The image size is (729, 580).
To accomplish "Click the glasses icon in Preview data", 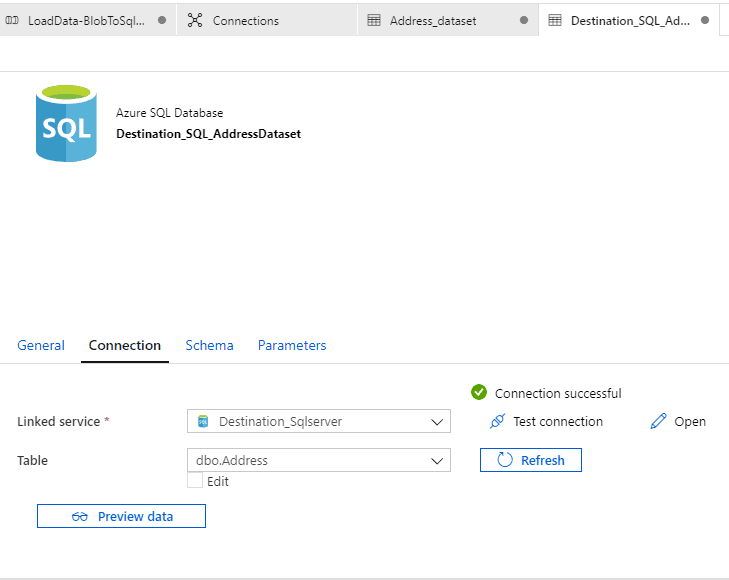I will 80,516.
